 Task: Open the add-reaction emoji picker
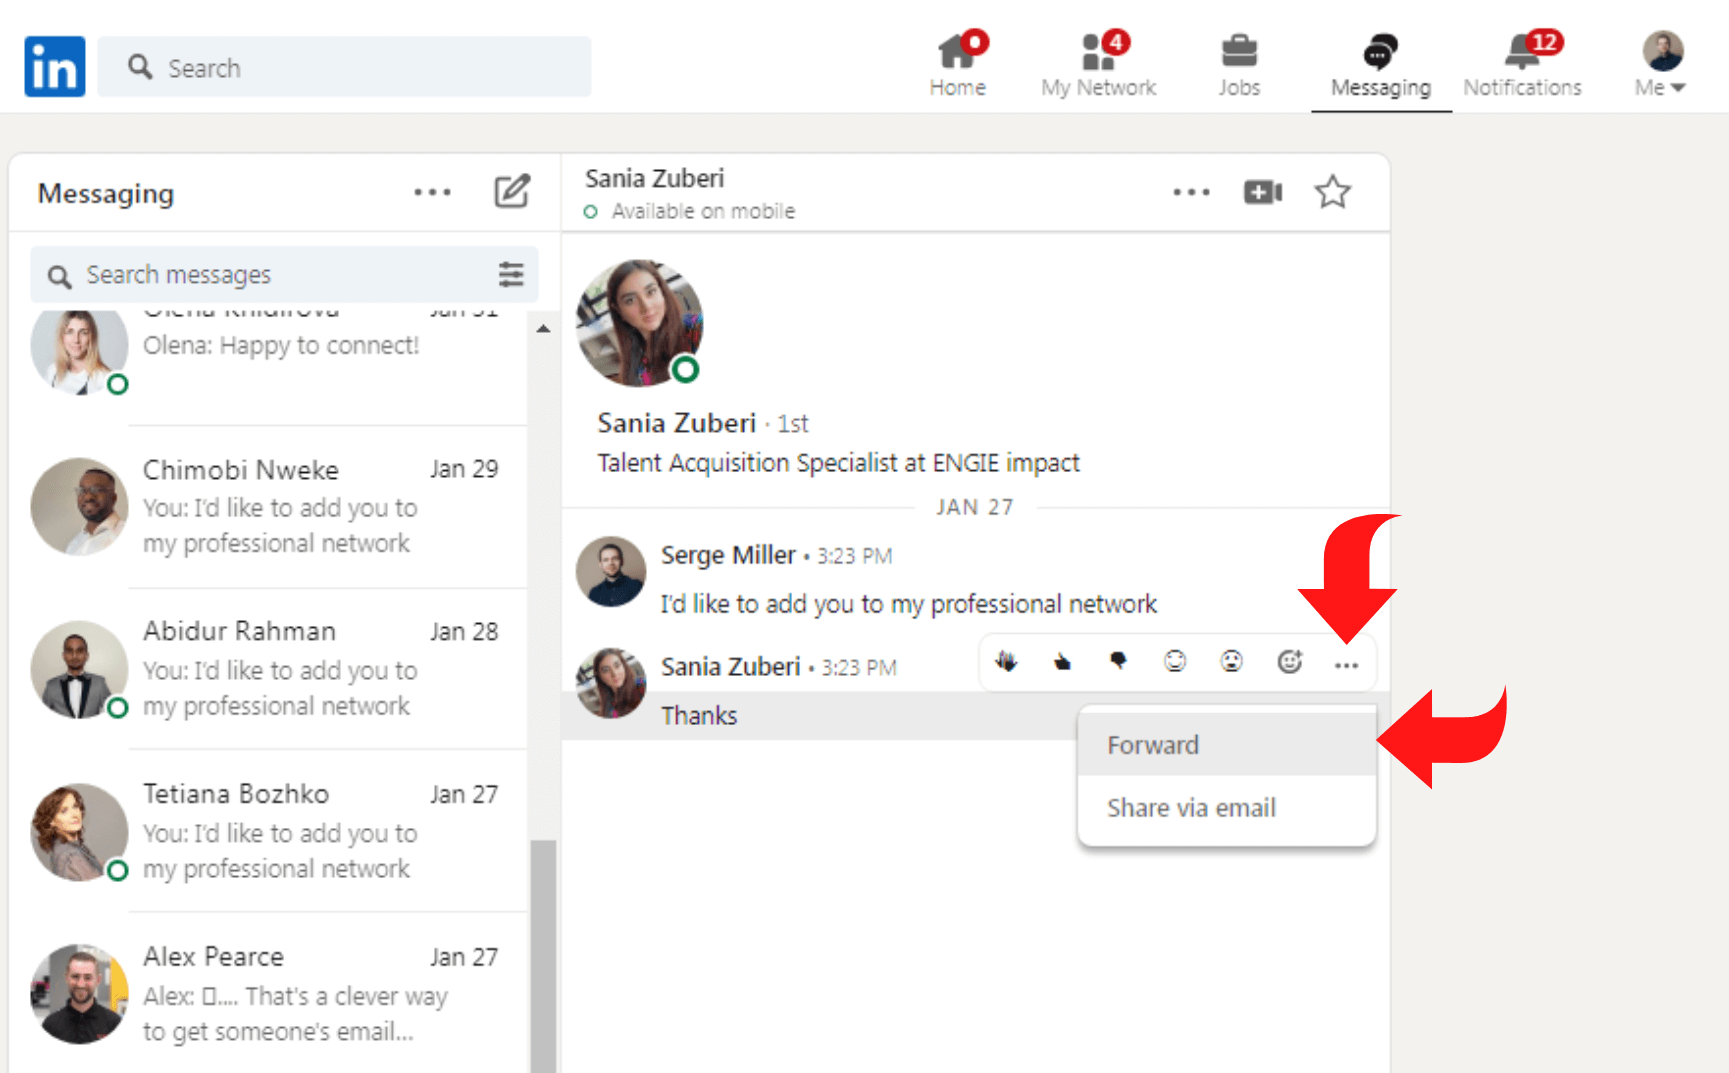pyautogui.click(x=1289, y=661)
